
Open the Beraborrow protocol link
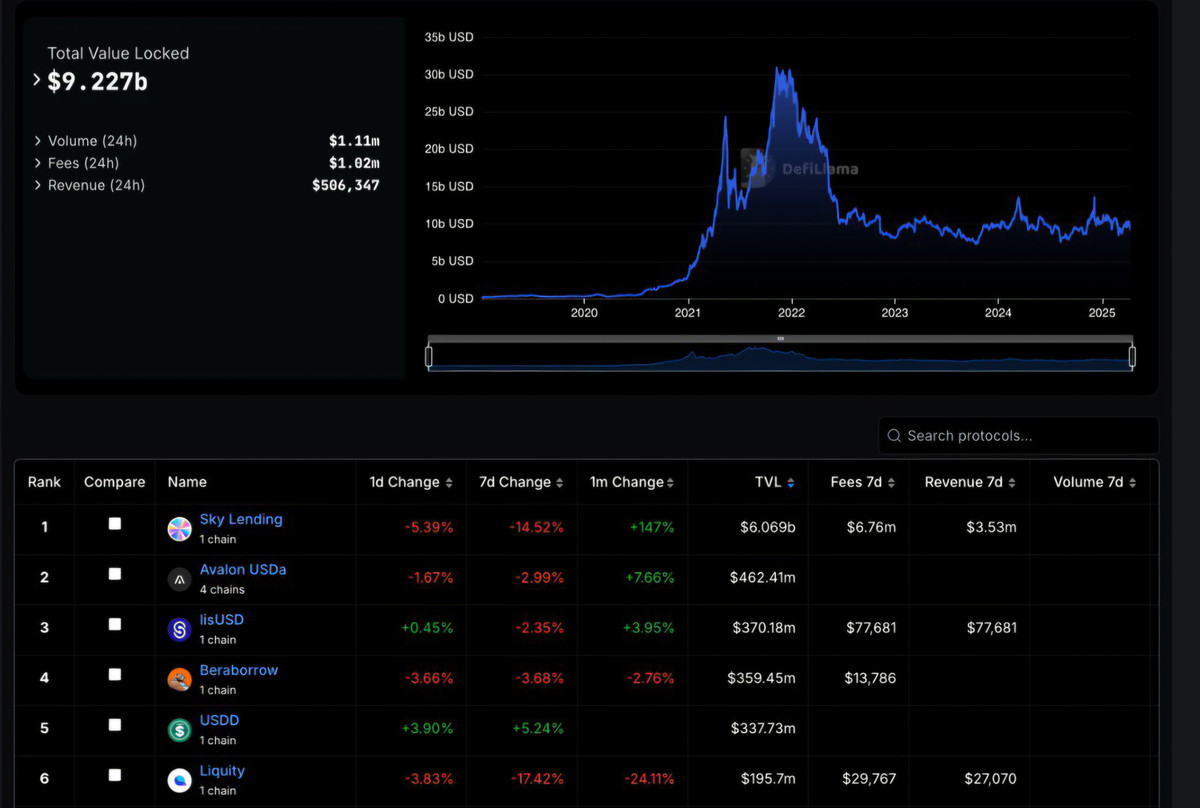[238, 670]
